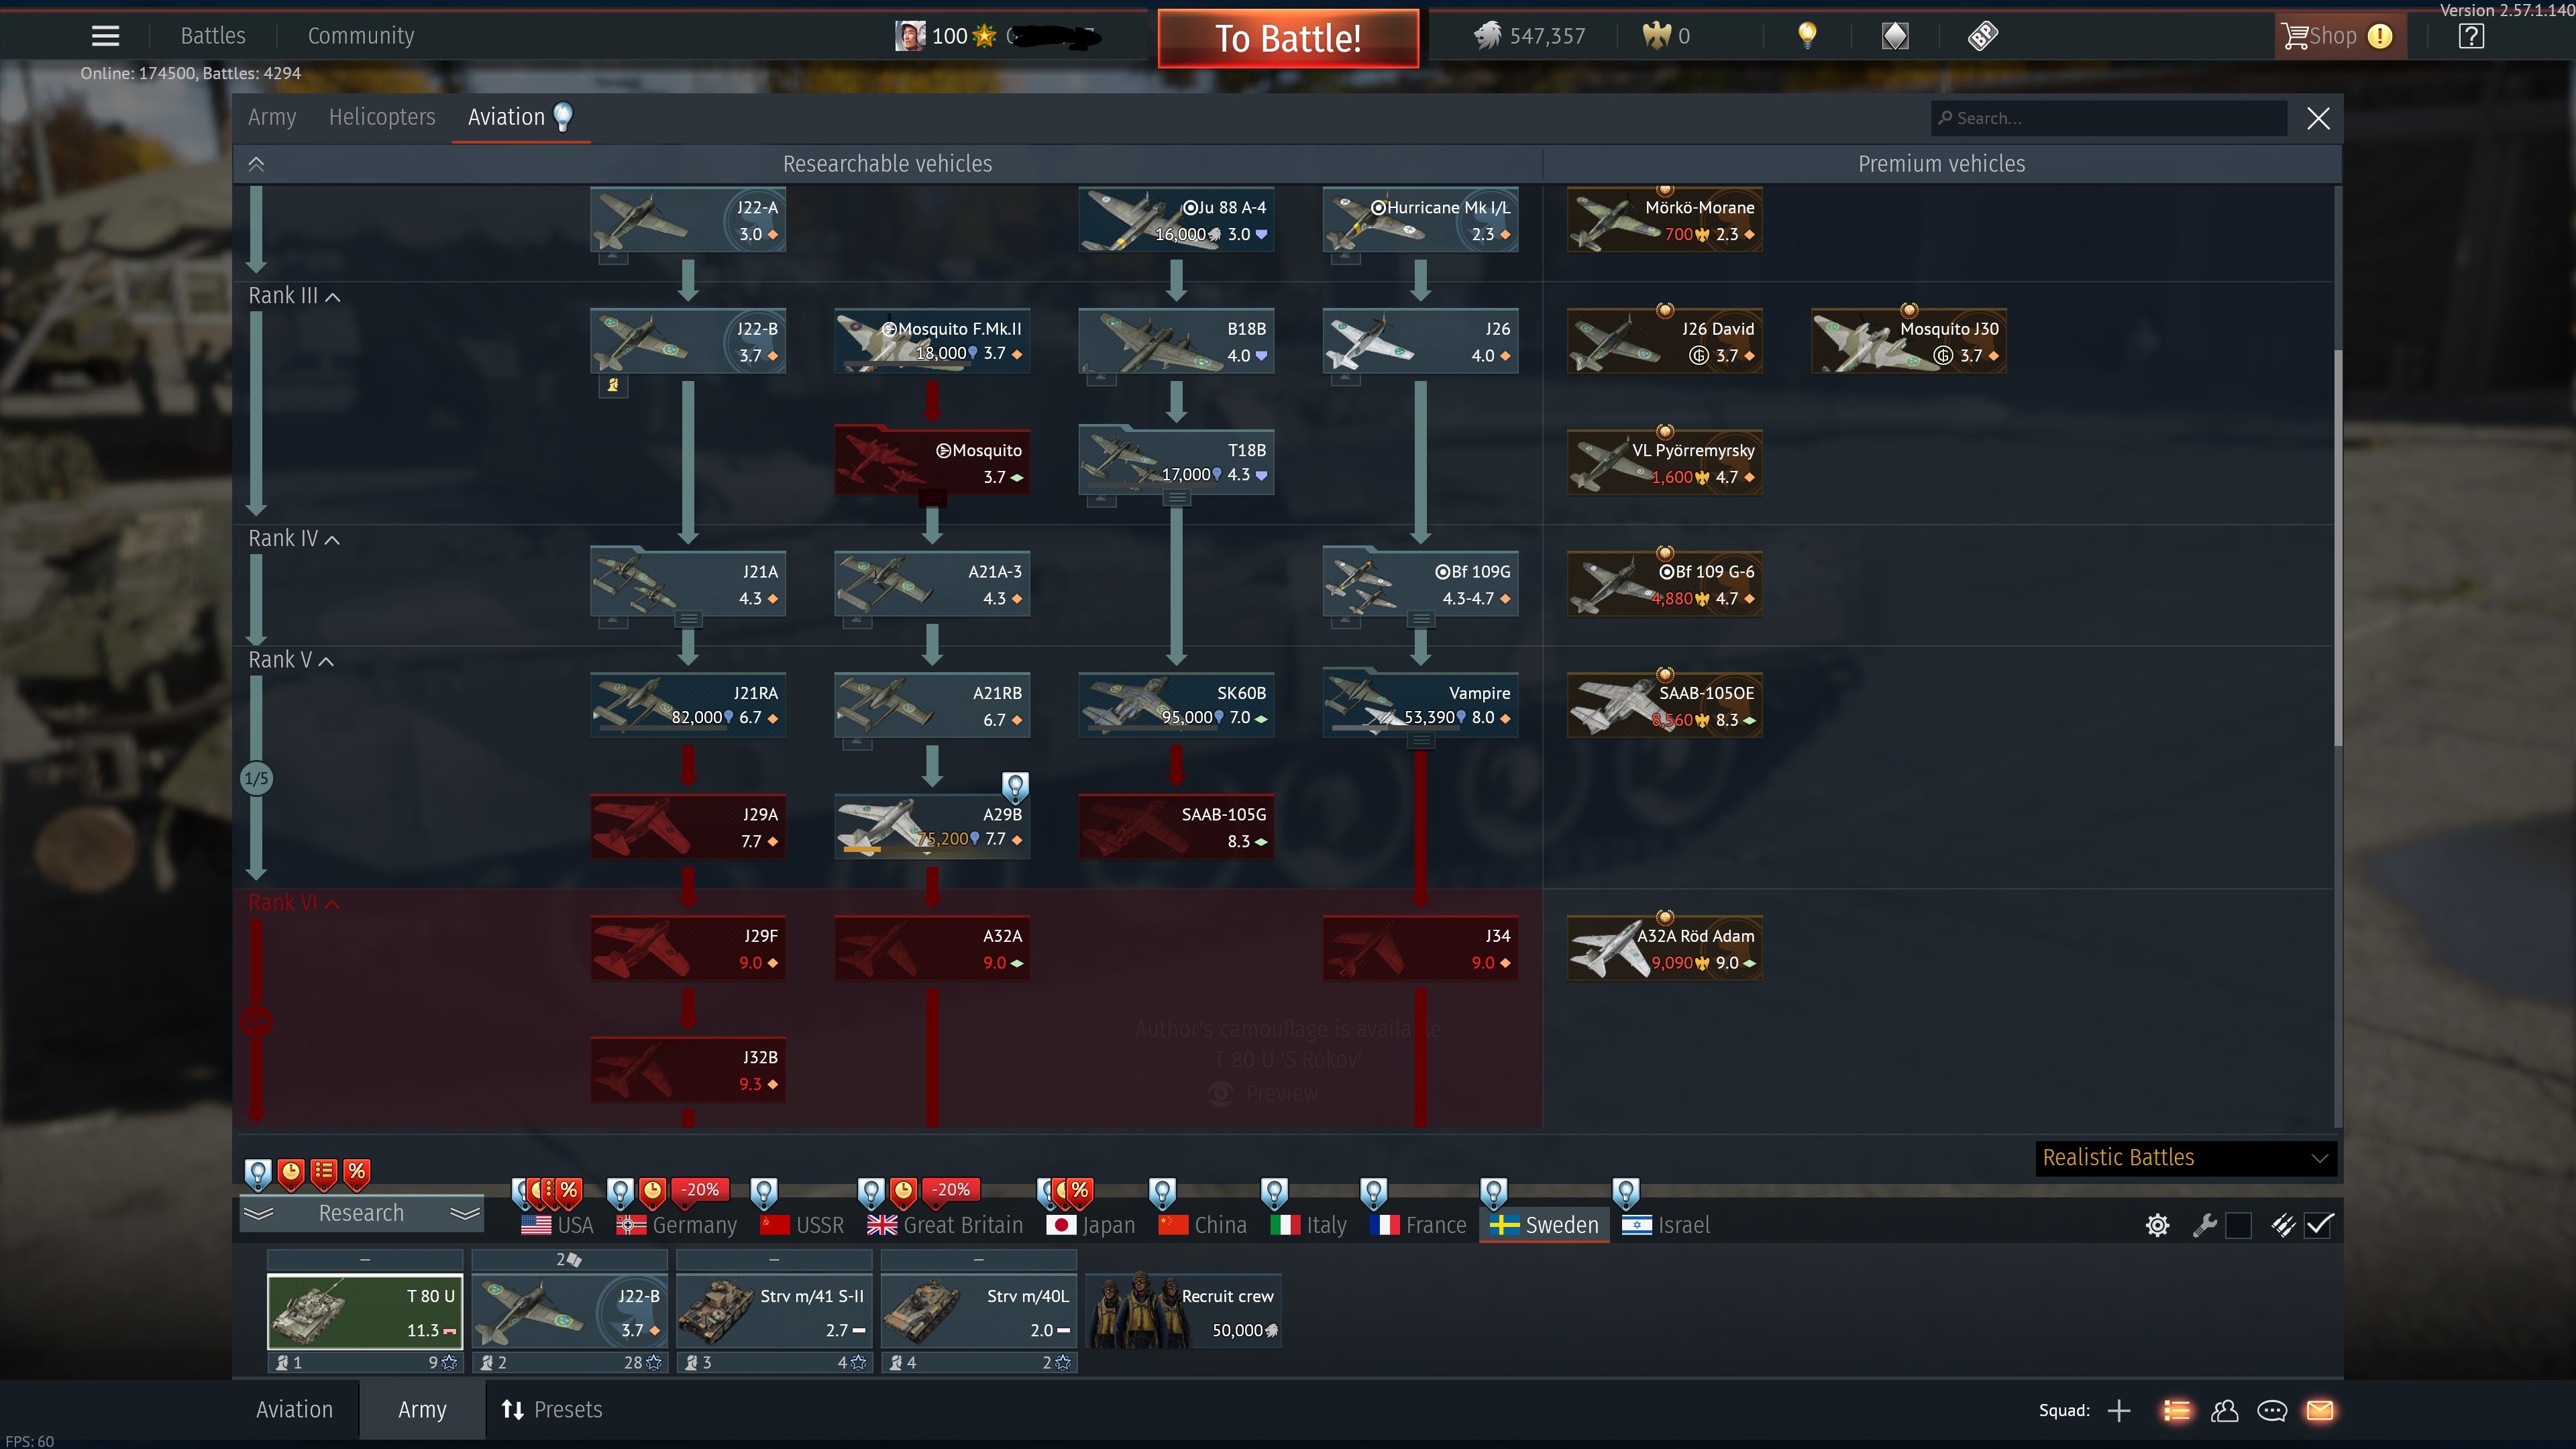This screenshot has height=1449, width=2576.
Task: Click the -20% discount tag above Germany
Action: (x=700, y=1190)
